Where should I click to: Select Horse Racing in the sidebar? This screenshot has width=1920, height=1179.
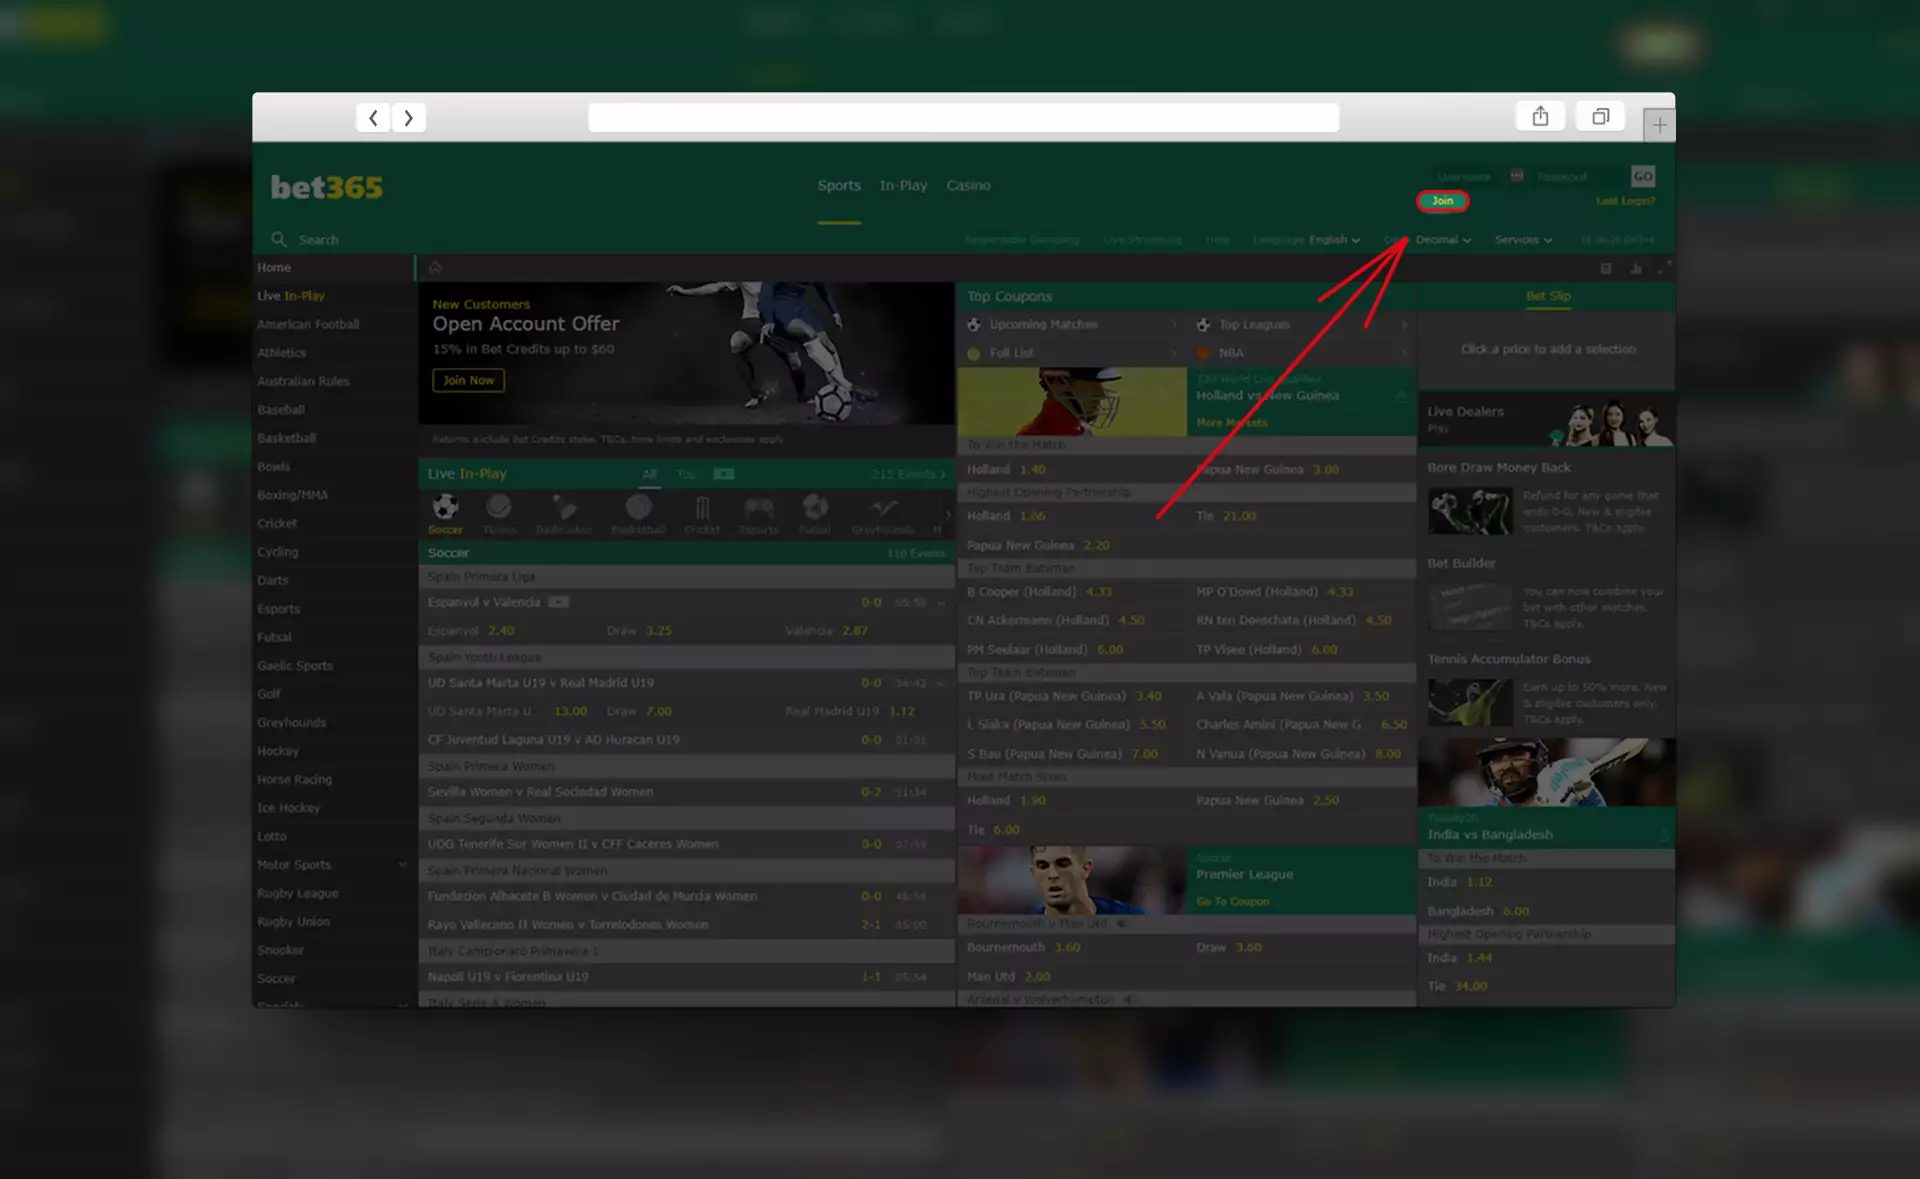point(333,780)
